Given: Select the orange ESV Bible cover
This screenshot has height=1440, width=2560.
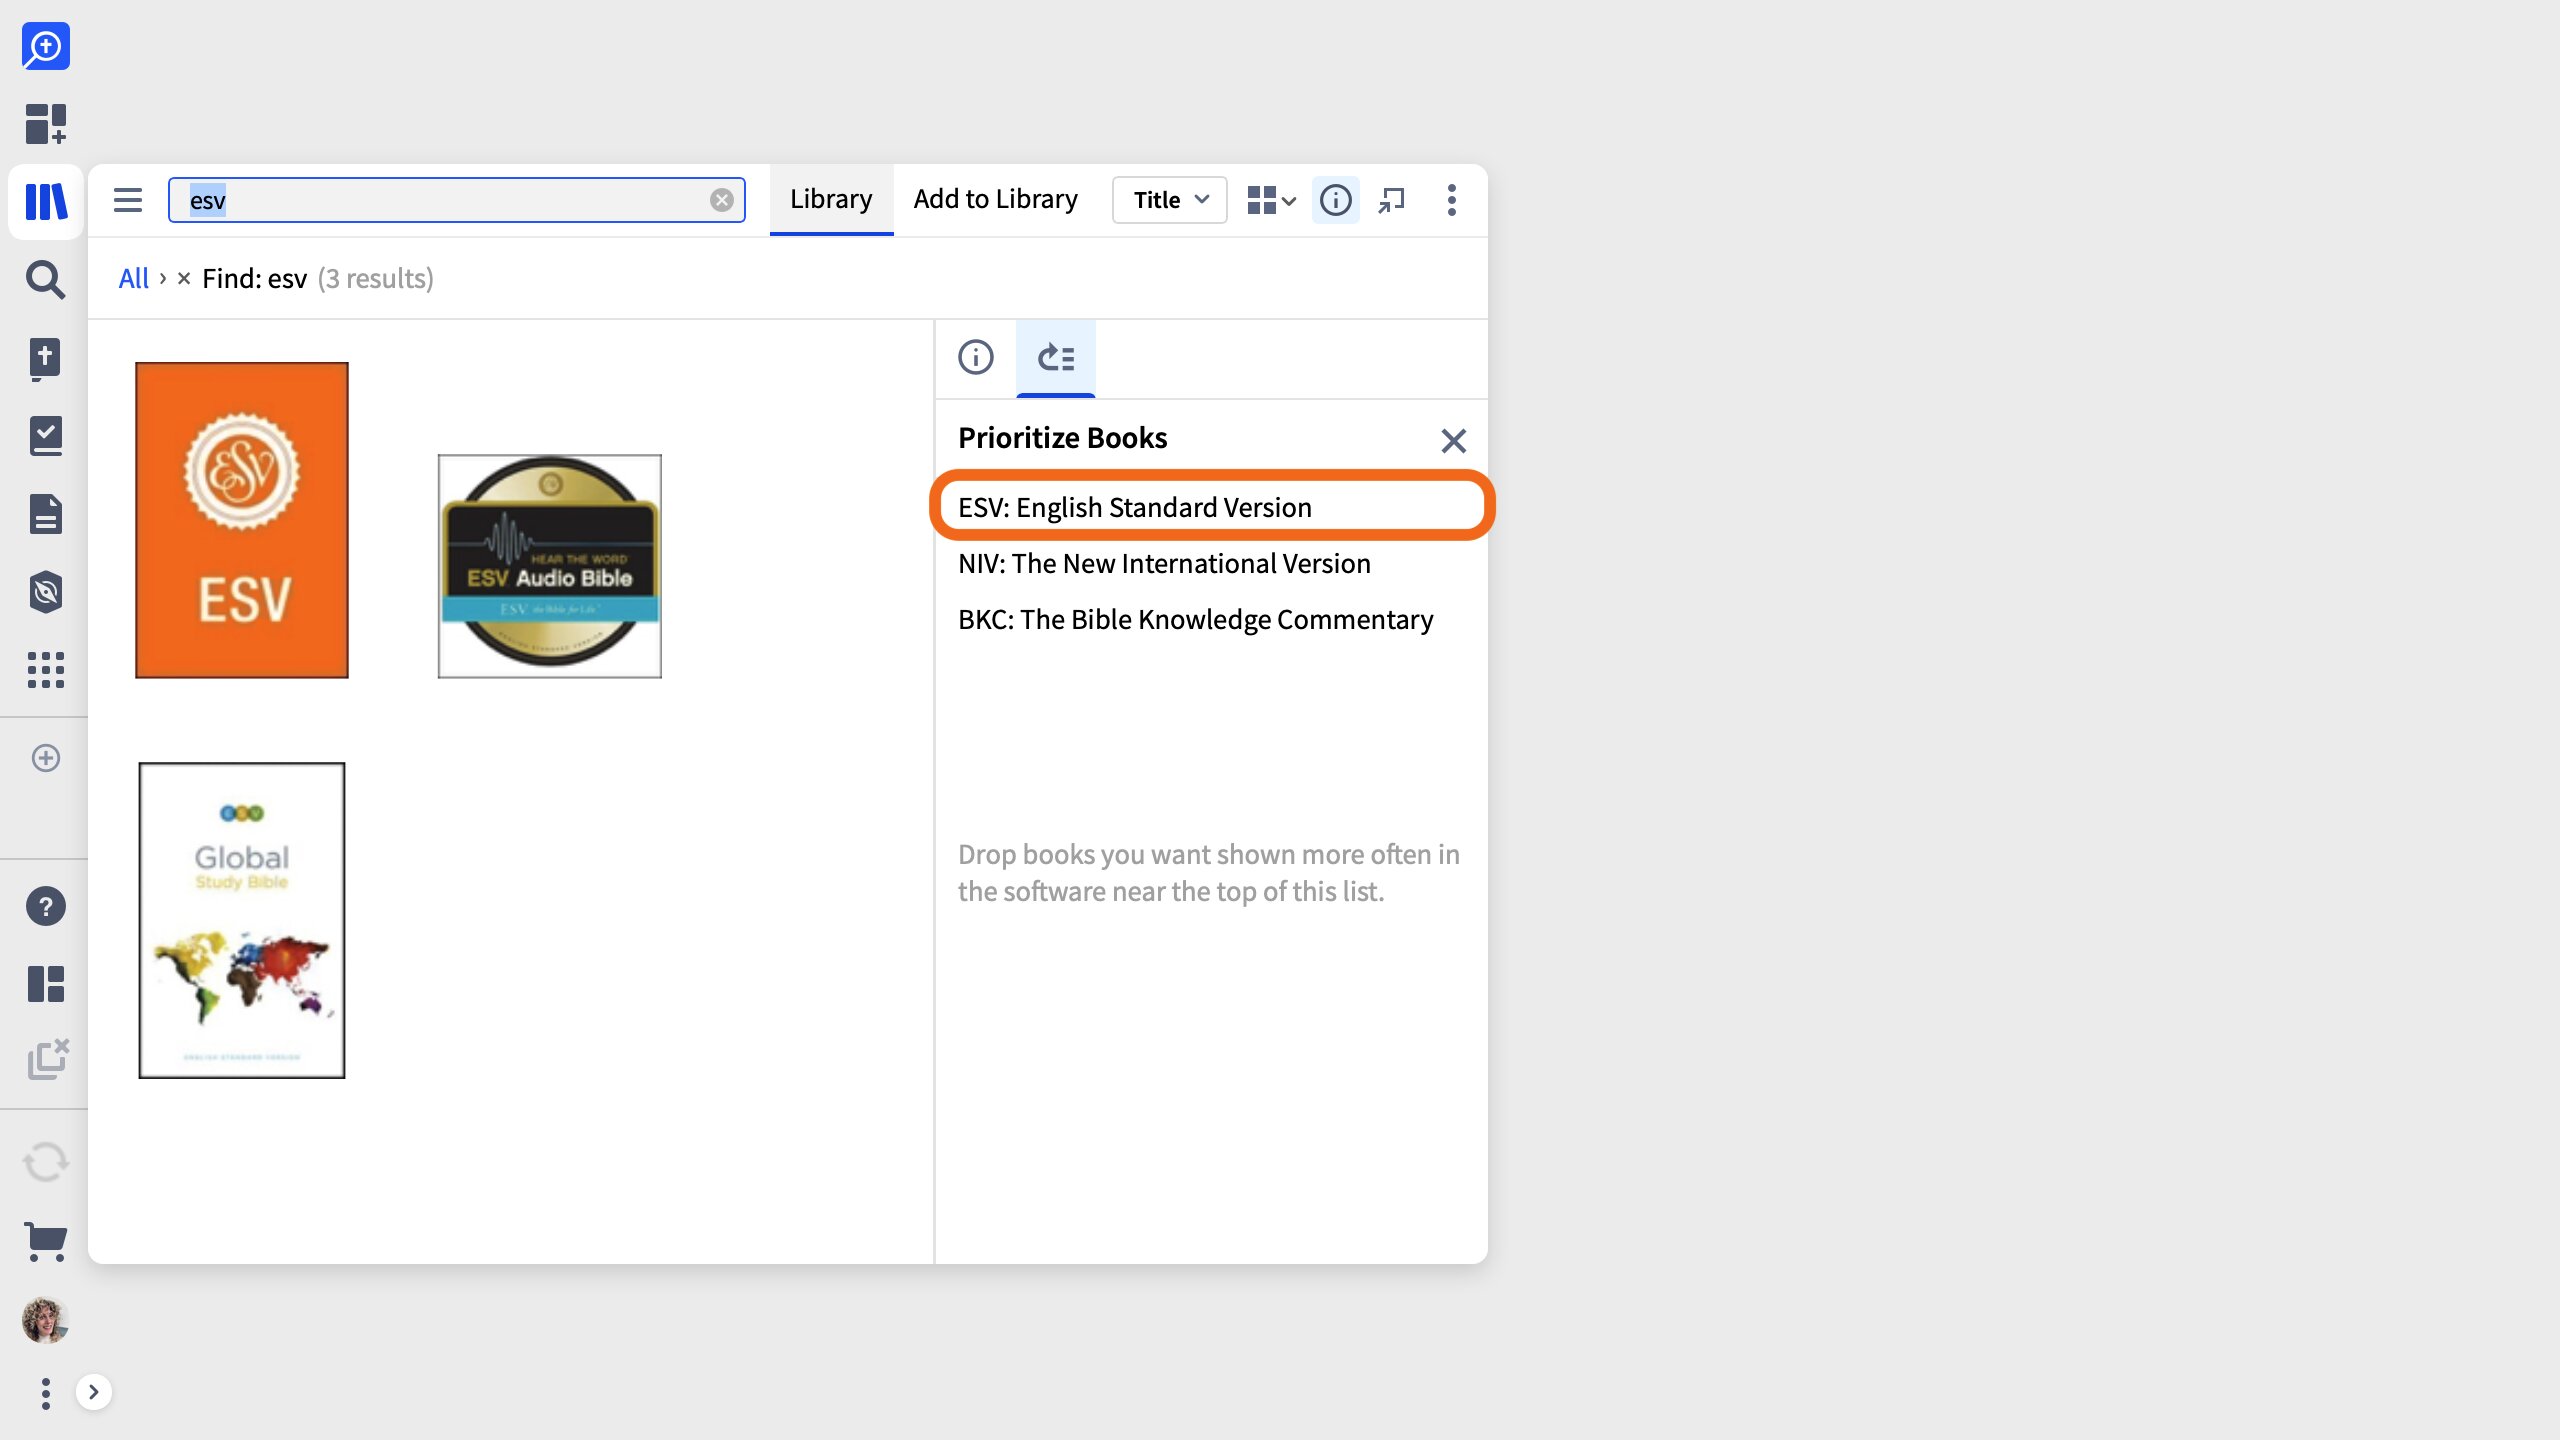Looking at the screenshot, I should point(242,520).
